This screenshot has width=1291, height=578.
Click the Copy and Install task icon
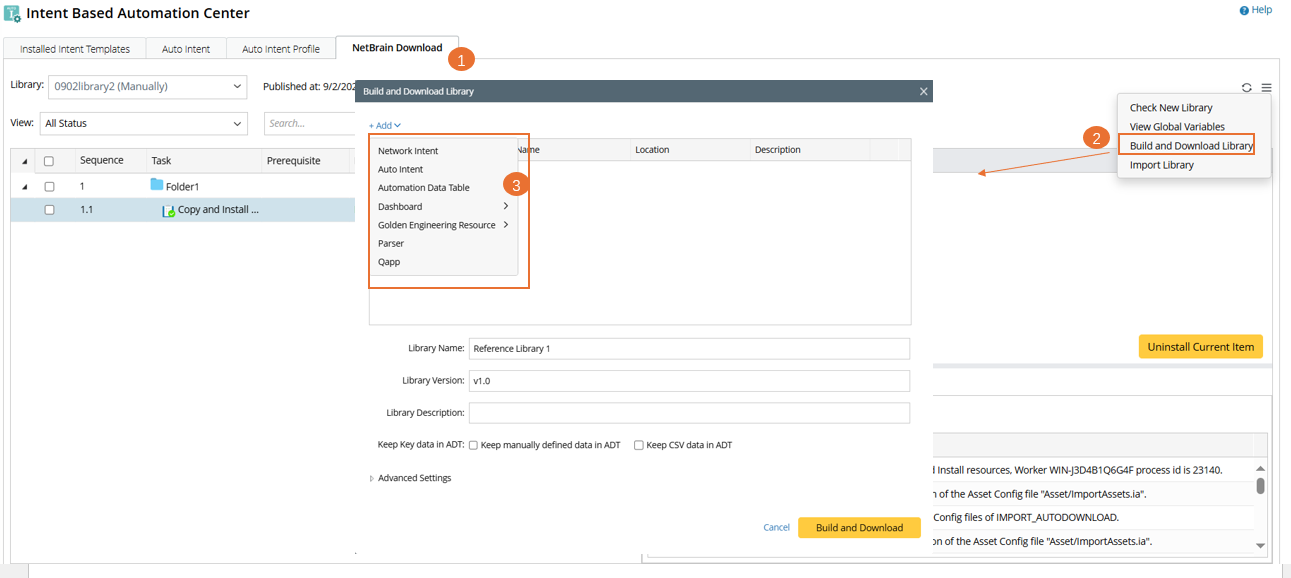pos(168,211)
